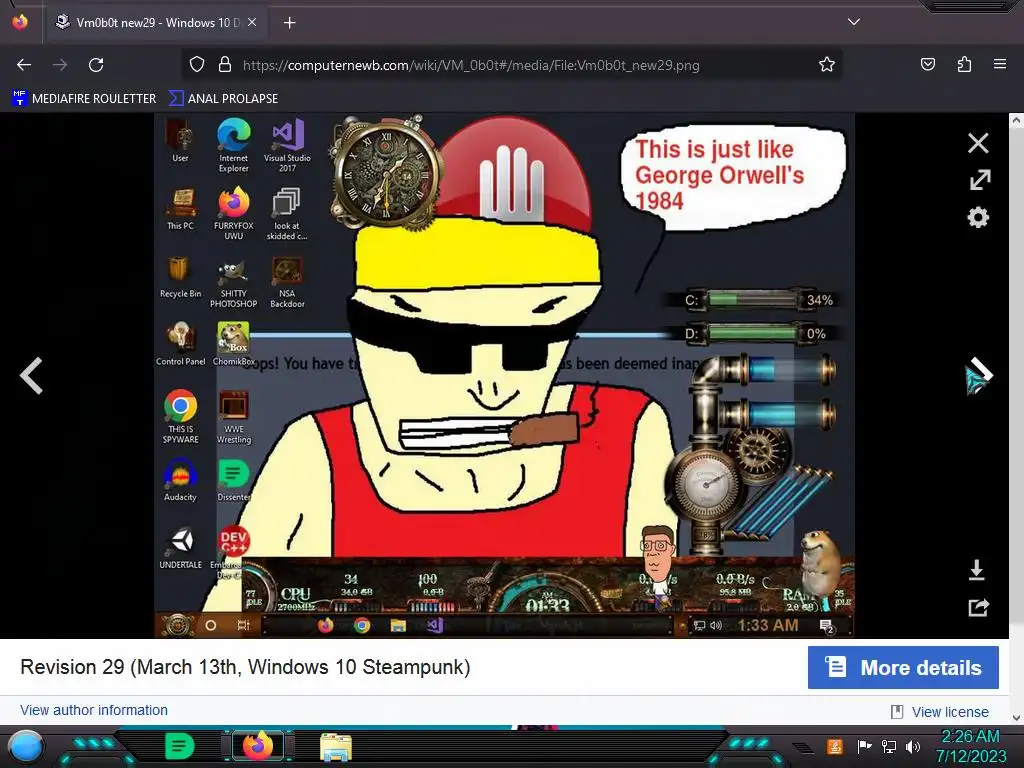Open the Firefox hamburger menu
This screenshot has height=768, width=1024.
pos(1000,64)
